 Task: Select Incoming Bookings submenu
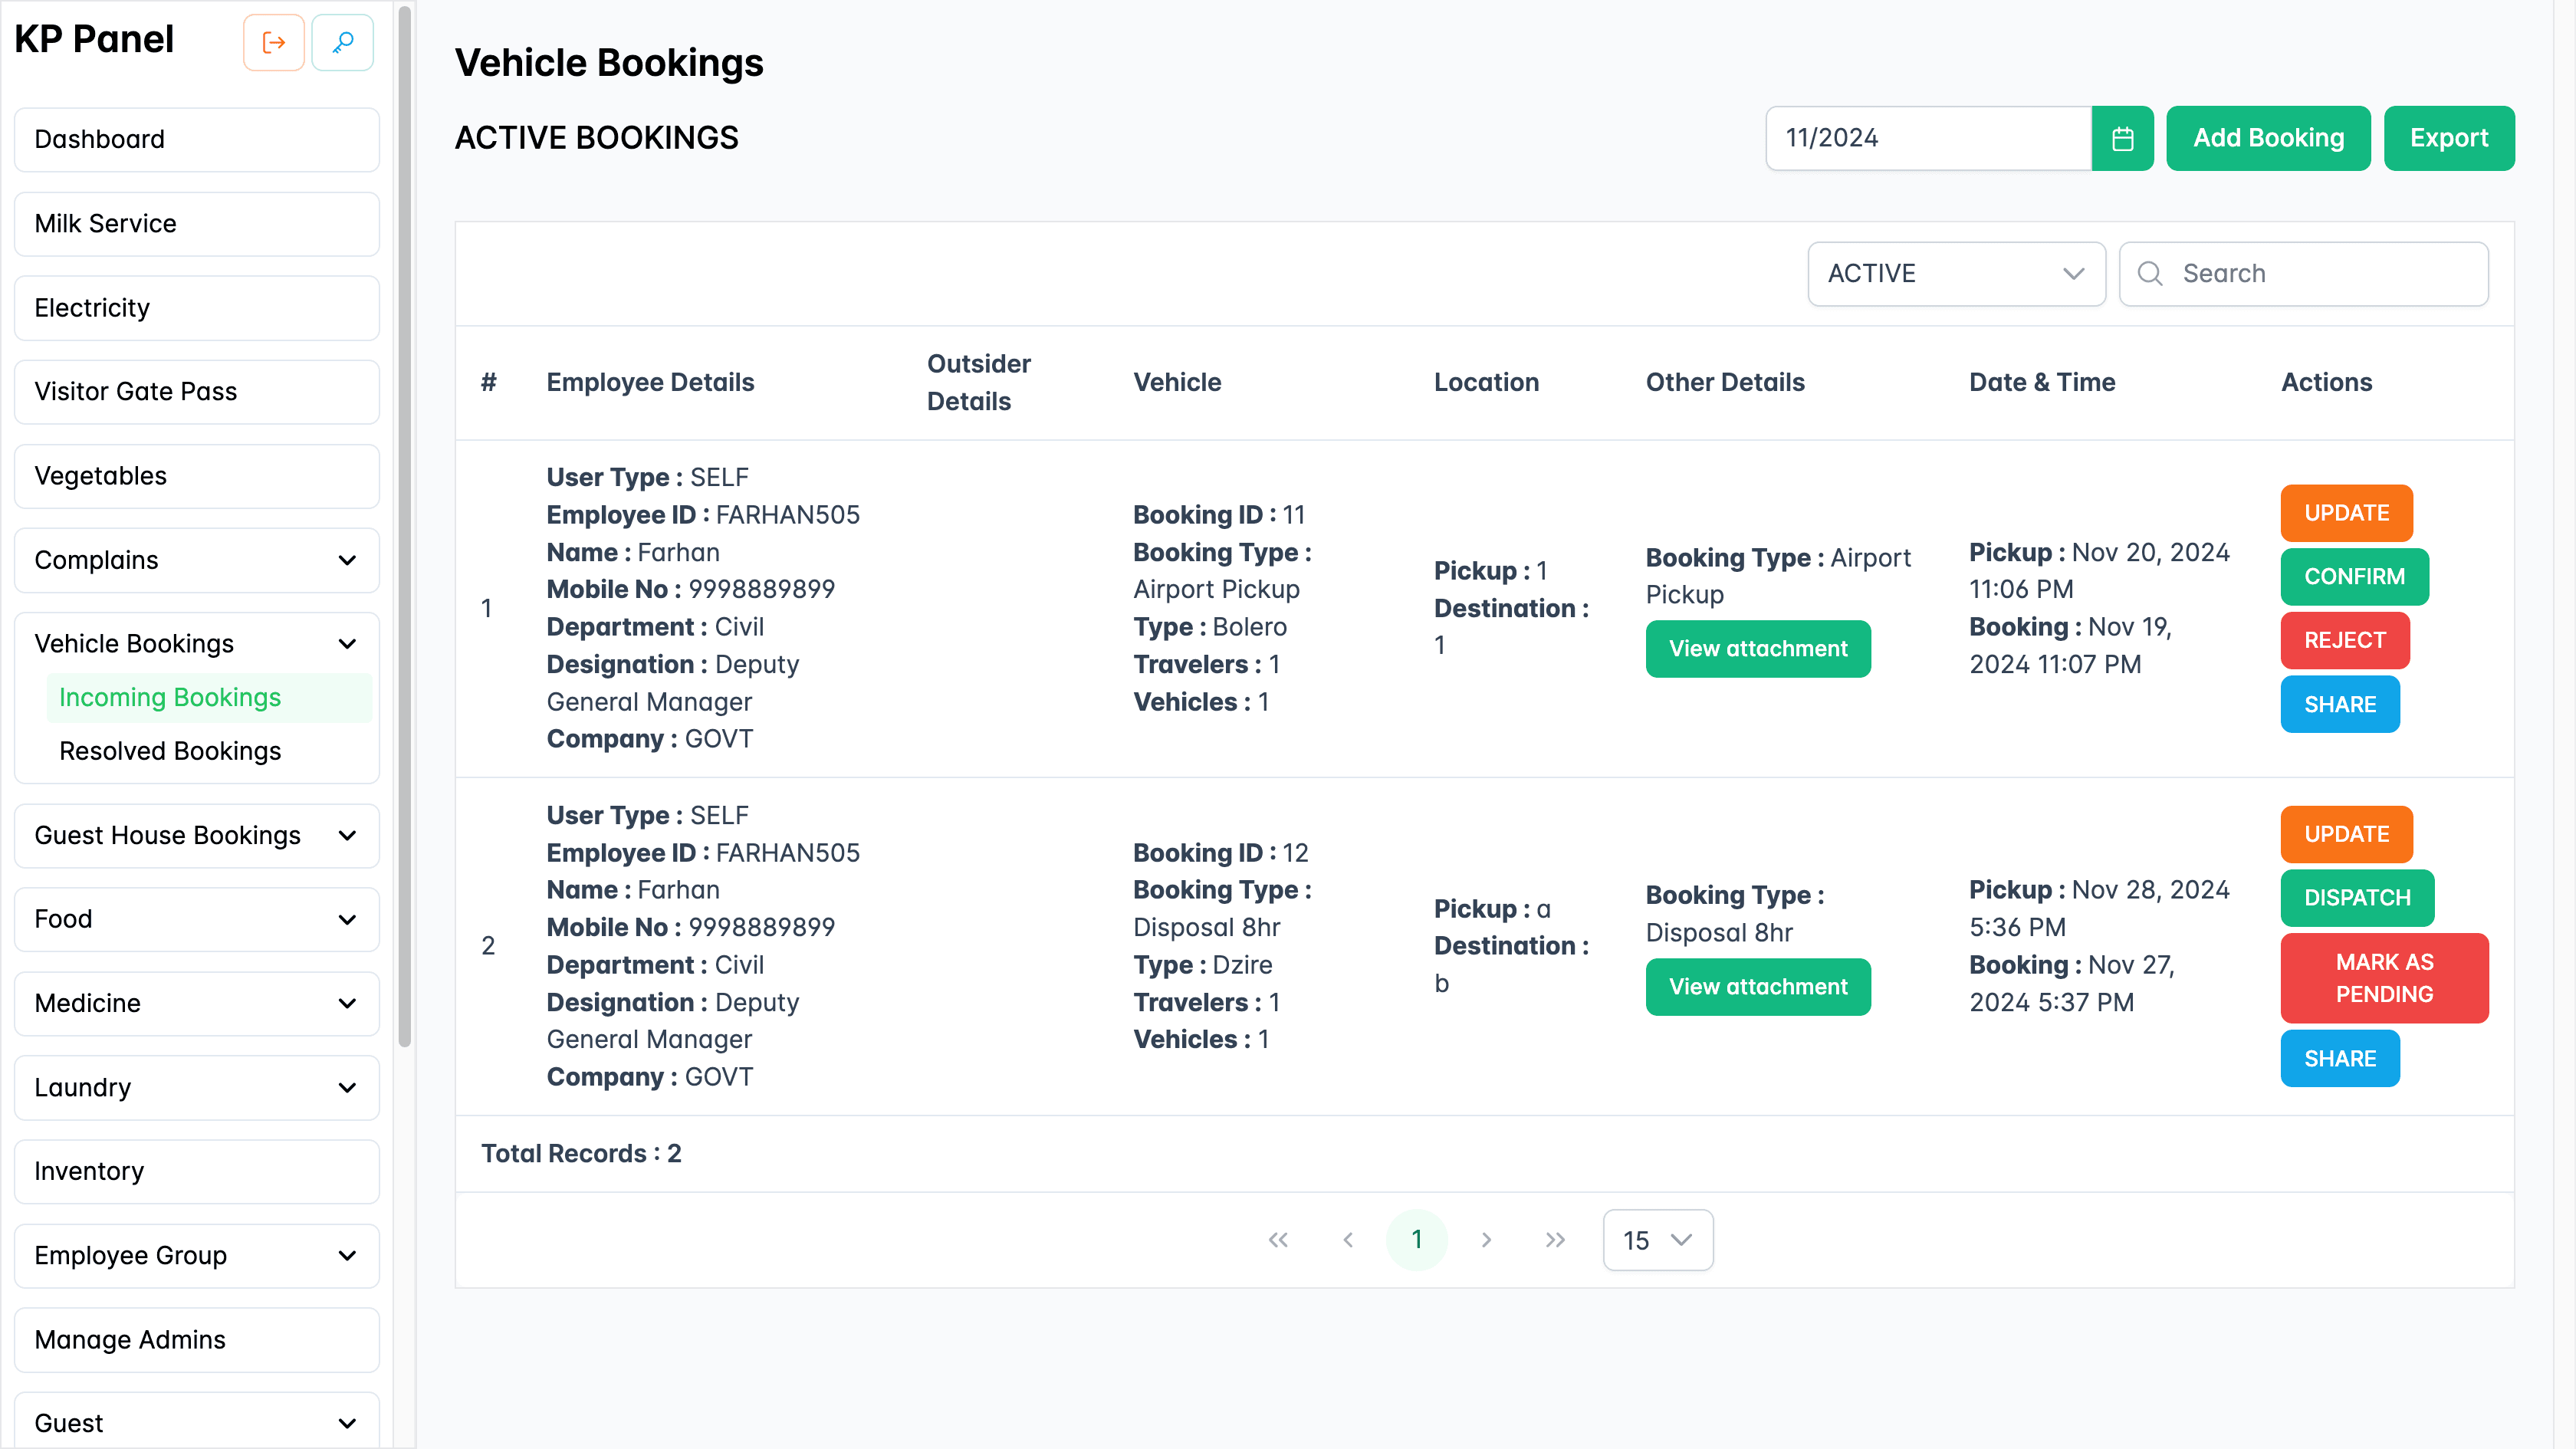coord(209,698)
